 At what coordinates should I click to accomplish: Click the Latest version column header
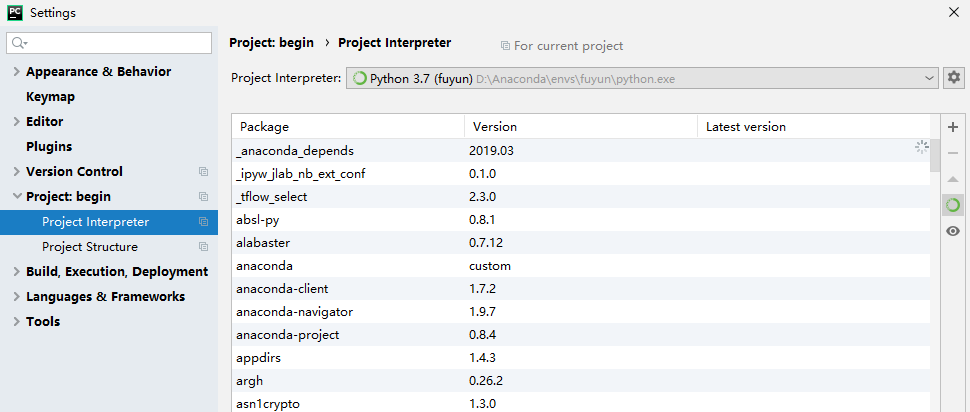(x=813, y=127)
